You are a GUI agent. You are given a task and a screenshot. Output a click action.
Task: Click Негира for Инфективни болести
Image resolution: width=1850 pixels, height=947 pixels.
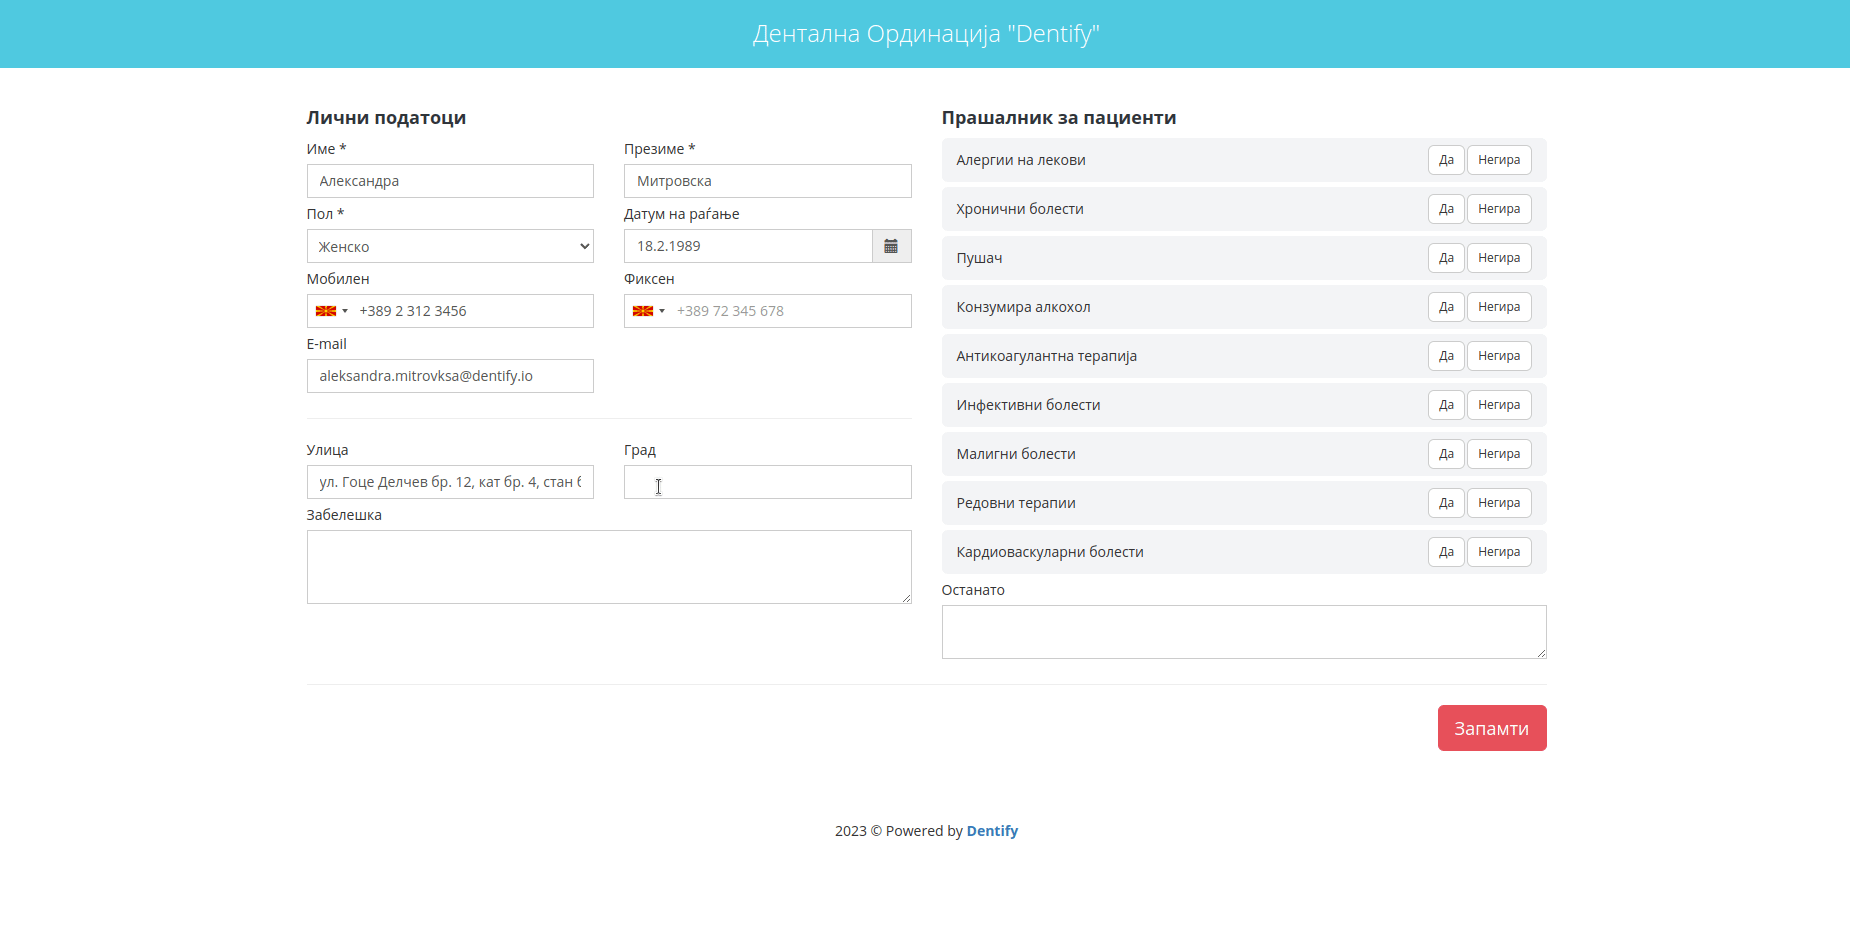[1499, 404]
